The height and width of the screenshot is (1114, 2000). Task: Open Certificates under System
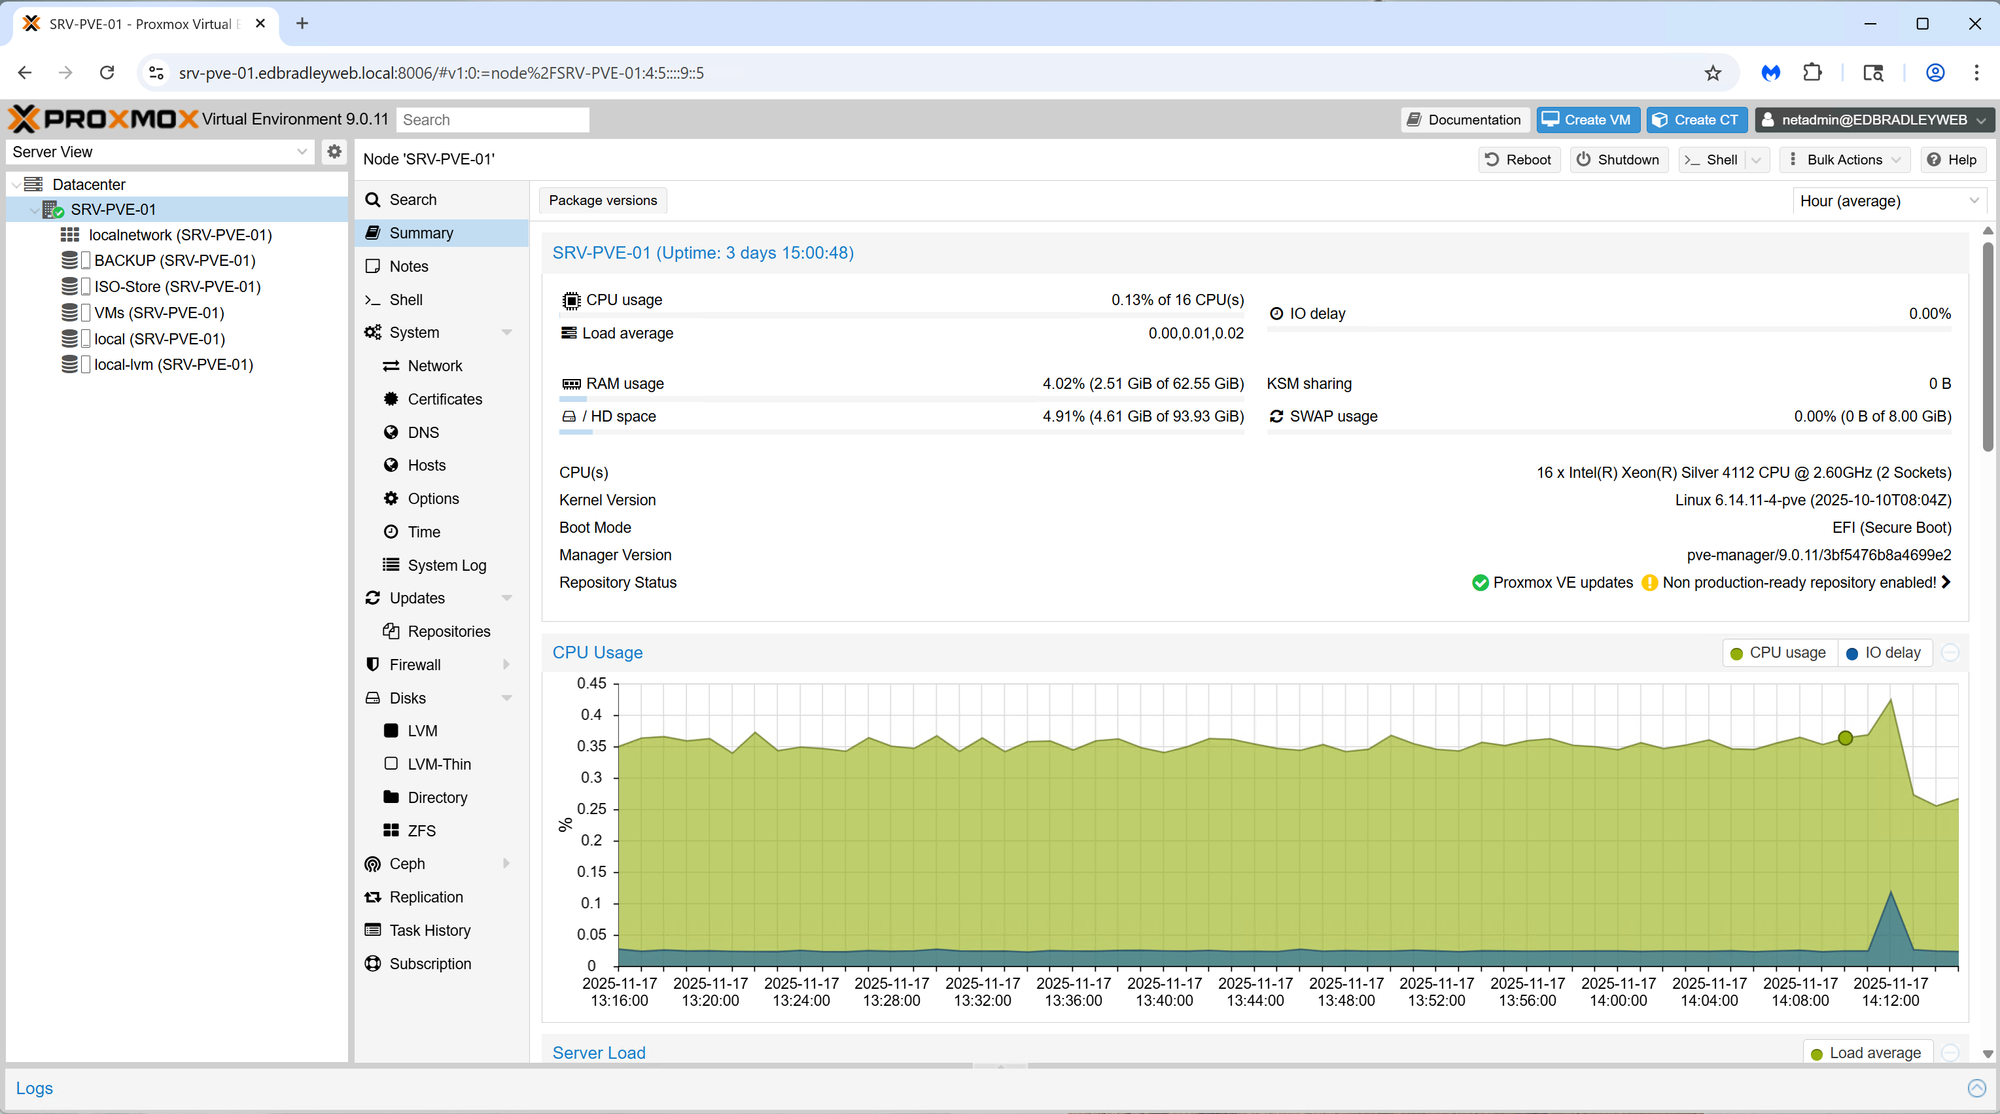444,399
